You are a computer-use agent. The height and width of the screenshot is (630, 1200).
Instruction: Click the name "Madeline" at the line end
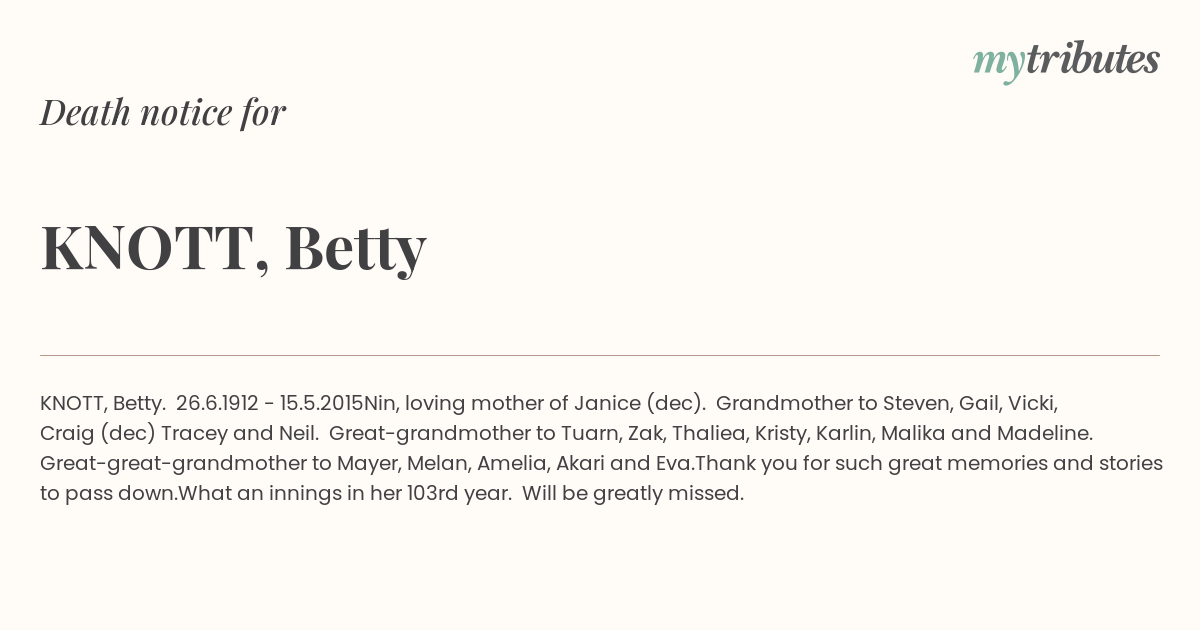(1047, 434)
